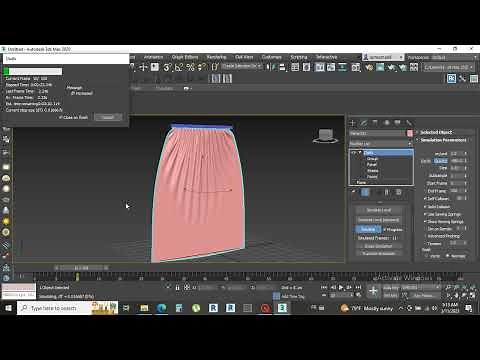Open the Modifier List dropdown
The image size is (480, 360).
381,144
